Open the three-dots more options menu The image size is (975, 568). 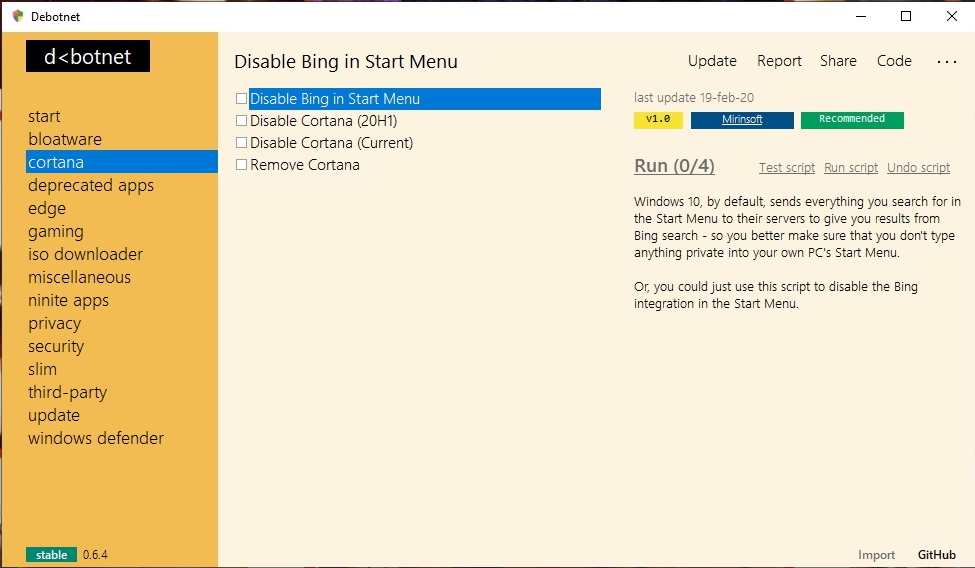click(x=946, y=62)
